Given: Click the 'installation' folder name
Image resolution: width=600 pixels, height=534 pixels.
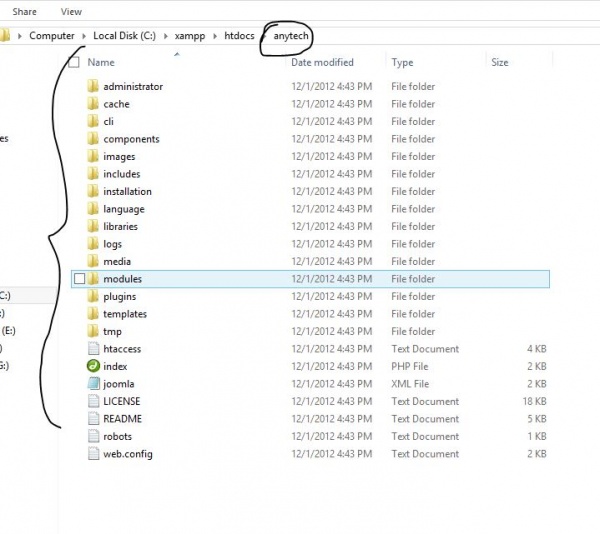Looking at the screenshot, I should point(127,191).
